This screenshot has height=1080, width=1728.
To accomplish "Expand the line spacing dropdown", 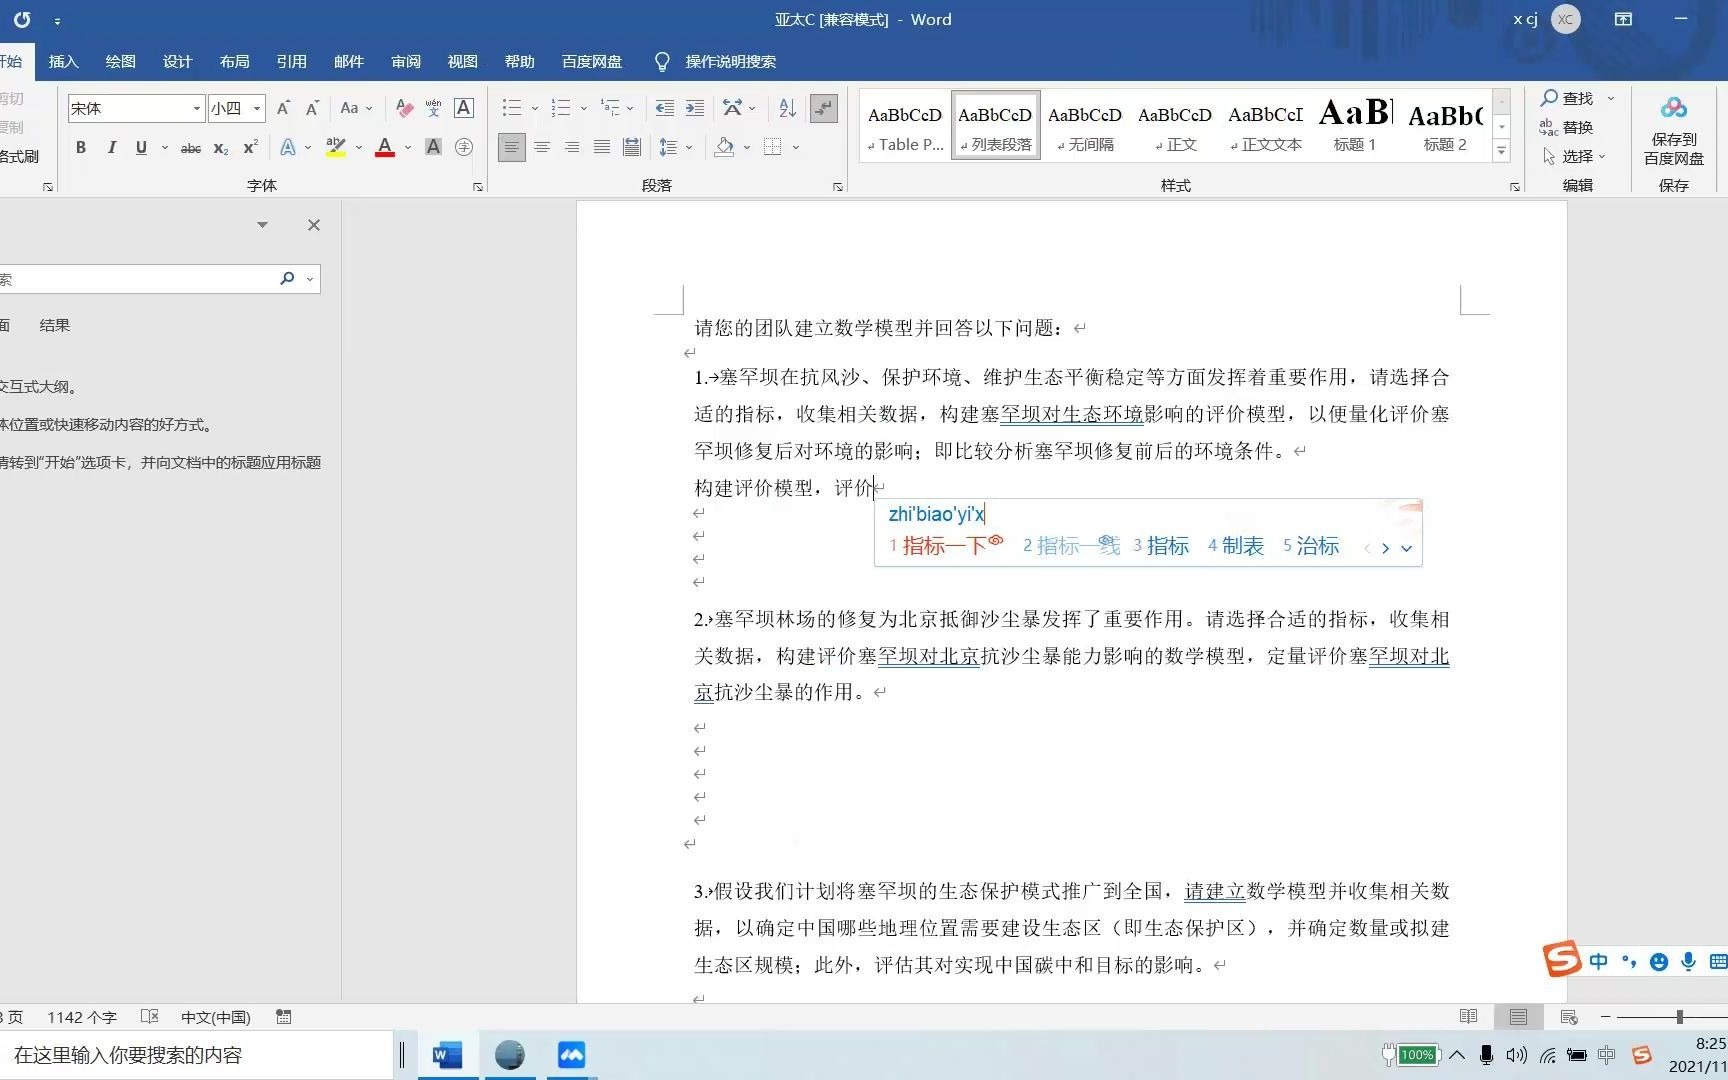I will [689, 147].
